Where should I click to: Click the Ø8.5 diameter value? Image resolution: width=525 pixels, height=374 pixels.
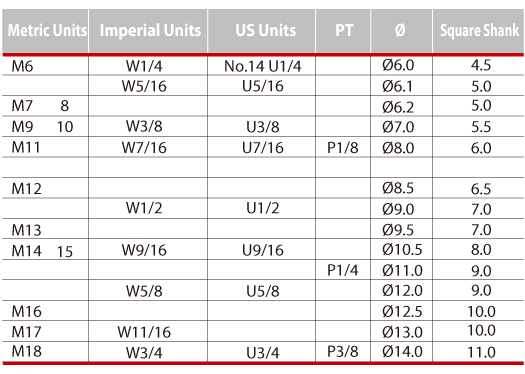pos(398,188)
